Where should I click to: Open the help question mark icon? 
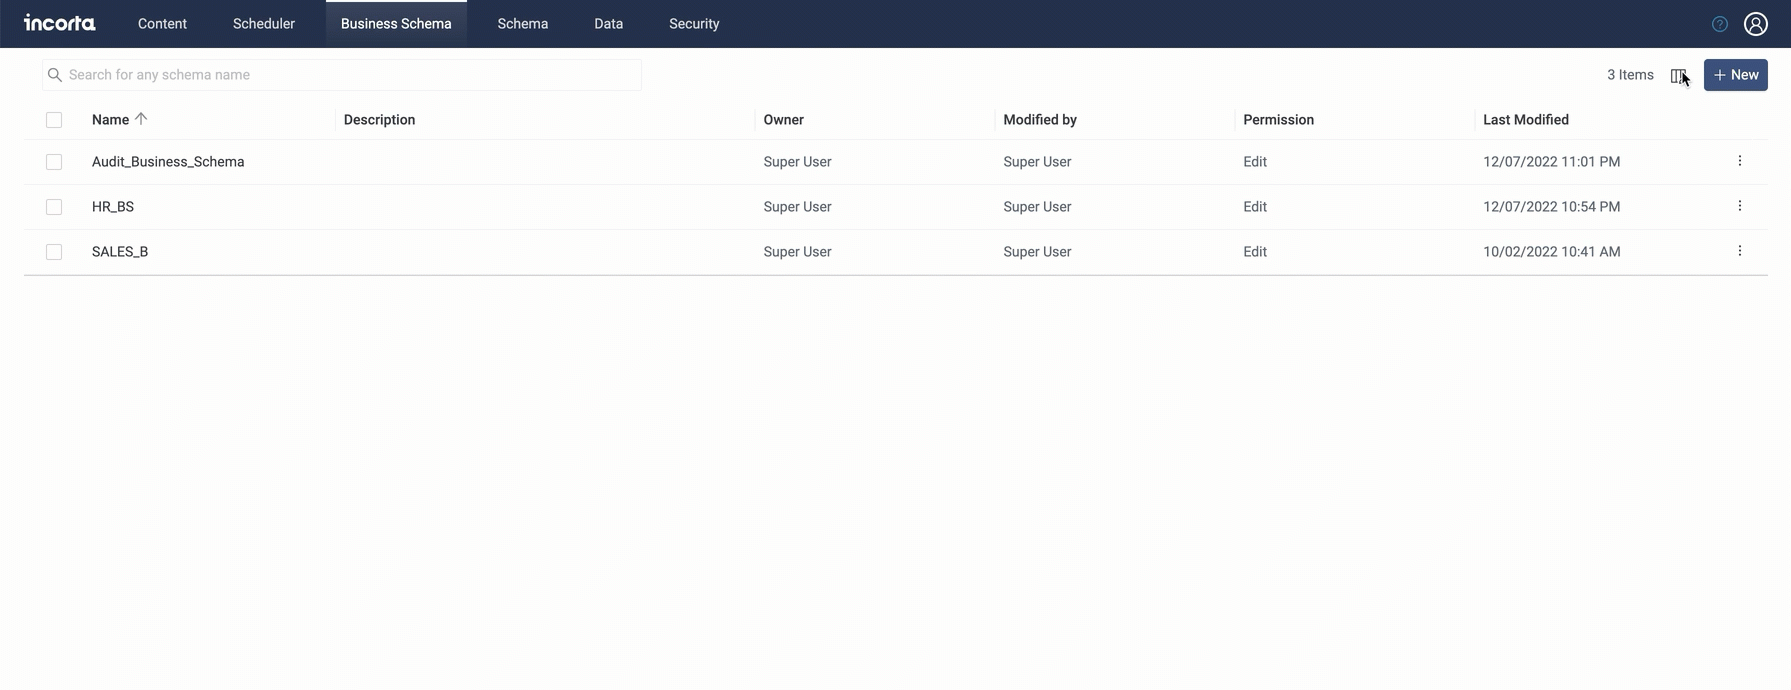[1720, 24]
